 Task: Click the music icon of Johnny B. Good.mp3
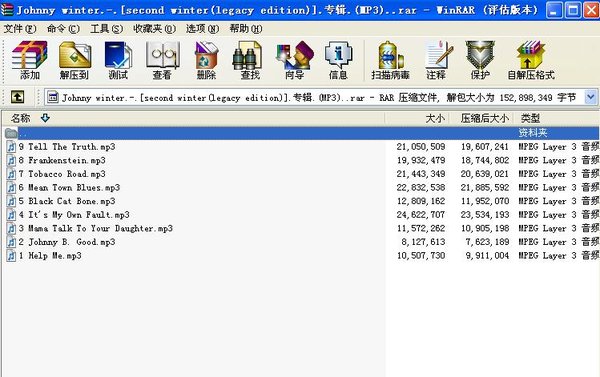pyautogui.click(x=11, y=242)
